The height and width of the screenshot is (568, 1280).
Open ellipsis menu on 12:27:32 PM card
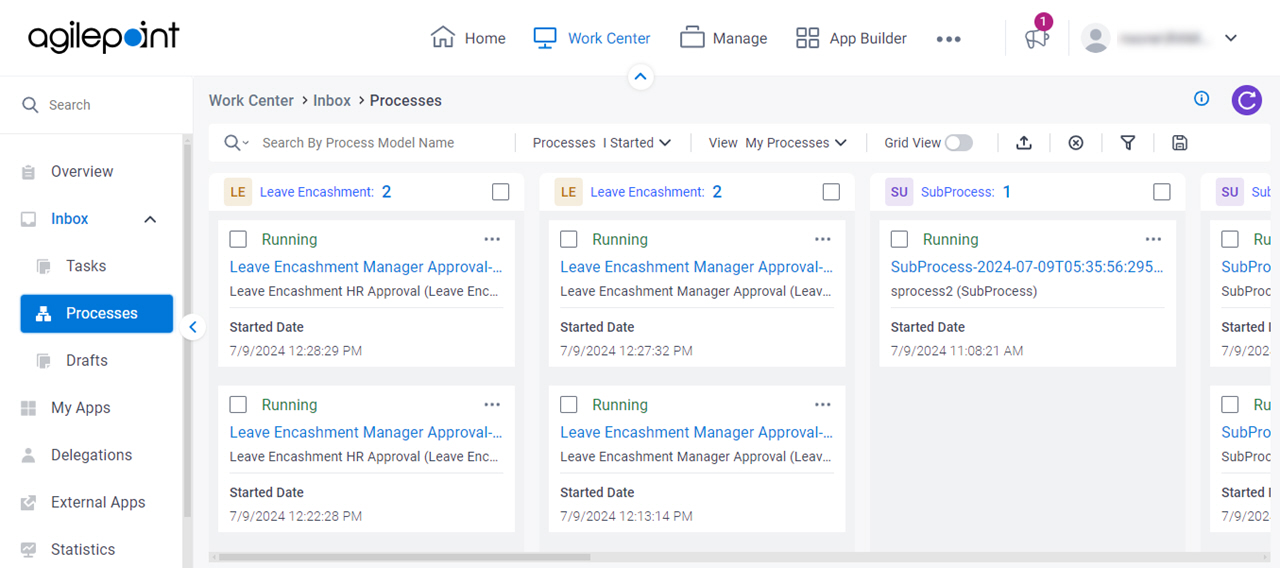[823, 239]
